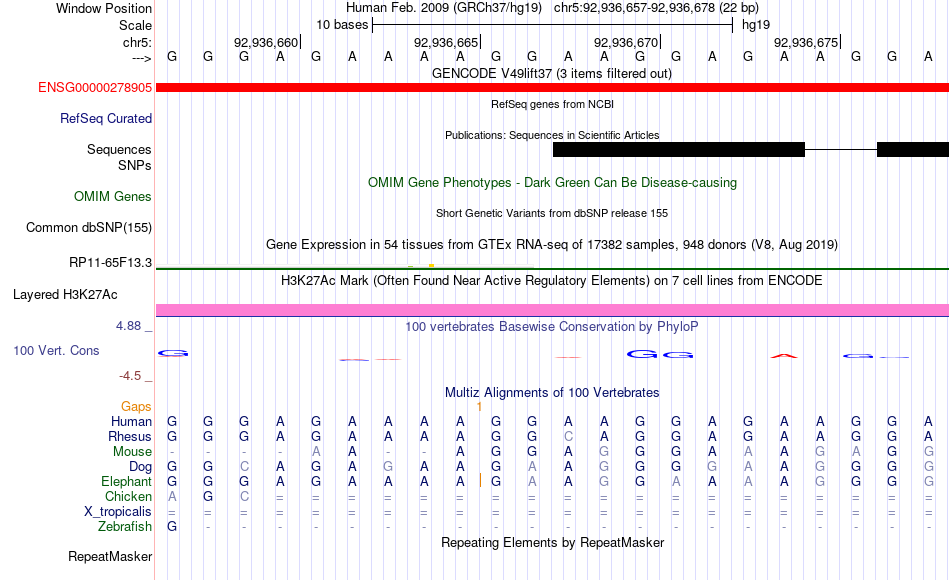This screenshot has width=950, height=580.
Task: Click the G base in Zebrafish row
Action: [x=172, y=526]
